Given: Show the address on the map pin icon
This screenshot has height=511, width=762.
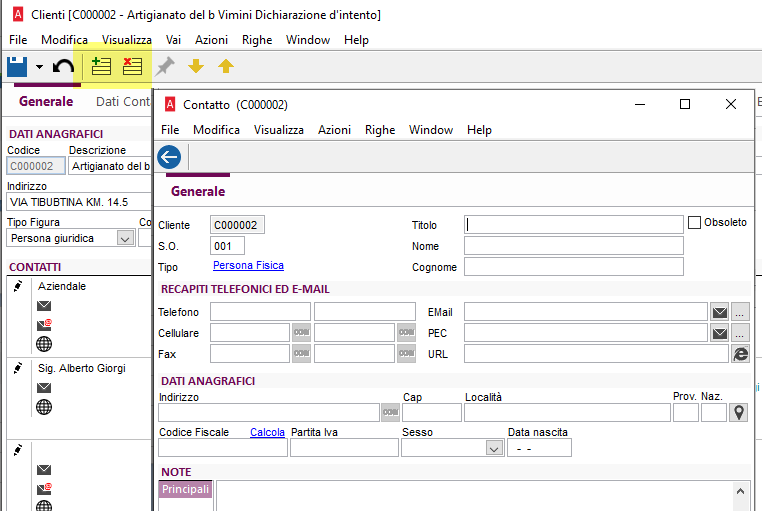Looking at the screenshot, I should click(739, 412).
